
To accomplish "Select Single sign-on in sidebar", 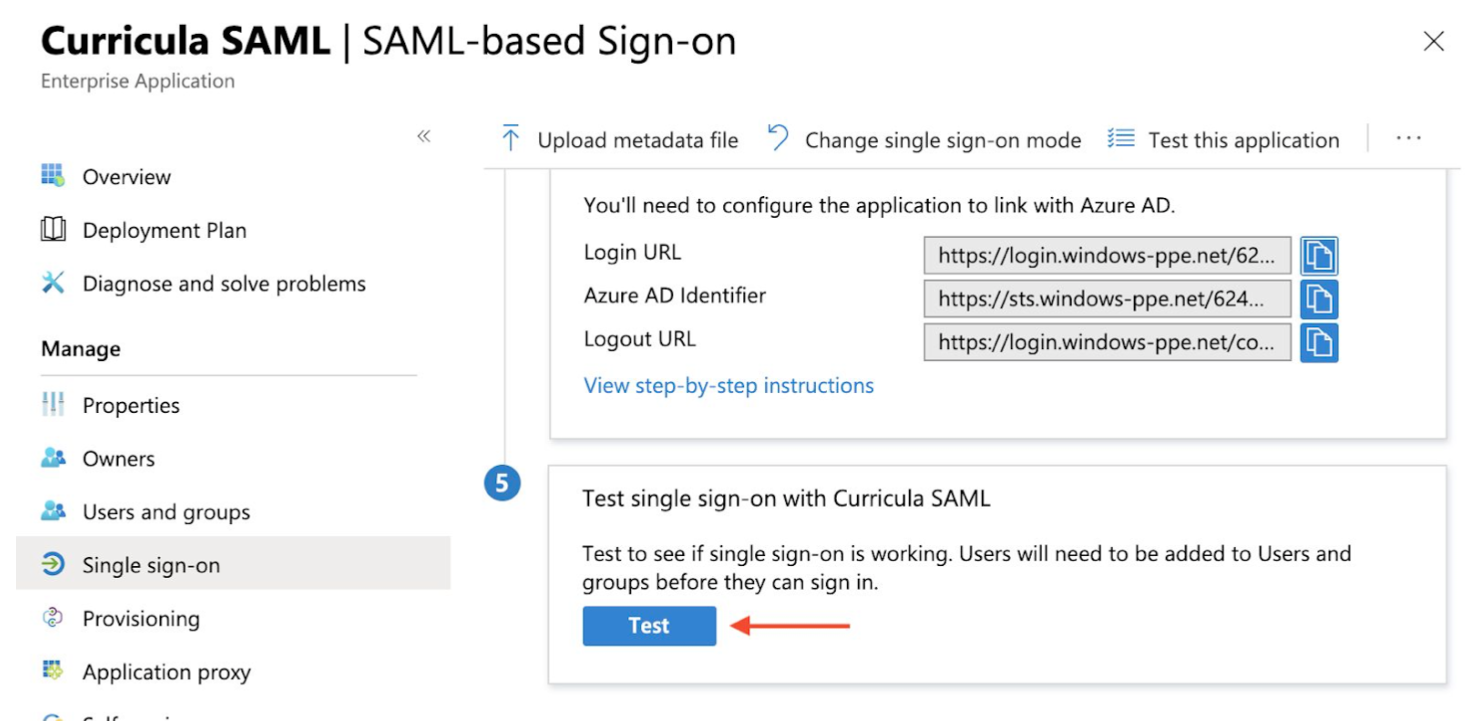I will point(233,565).
